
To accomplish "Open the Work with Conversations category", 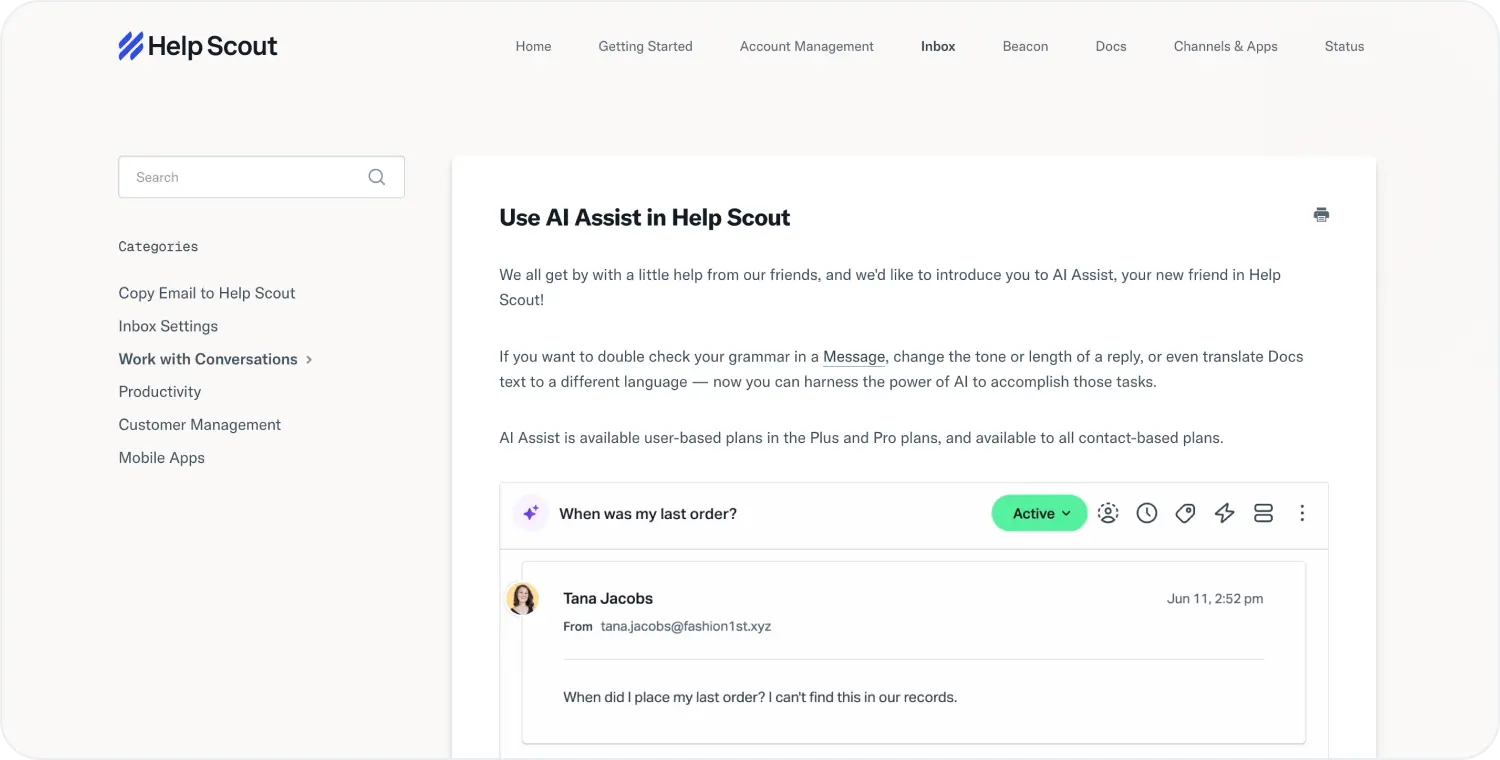I will pos(208,359).
